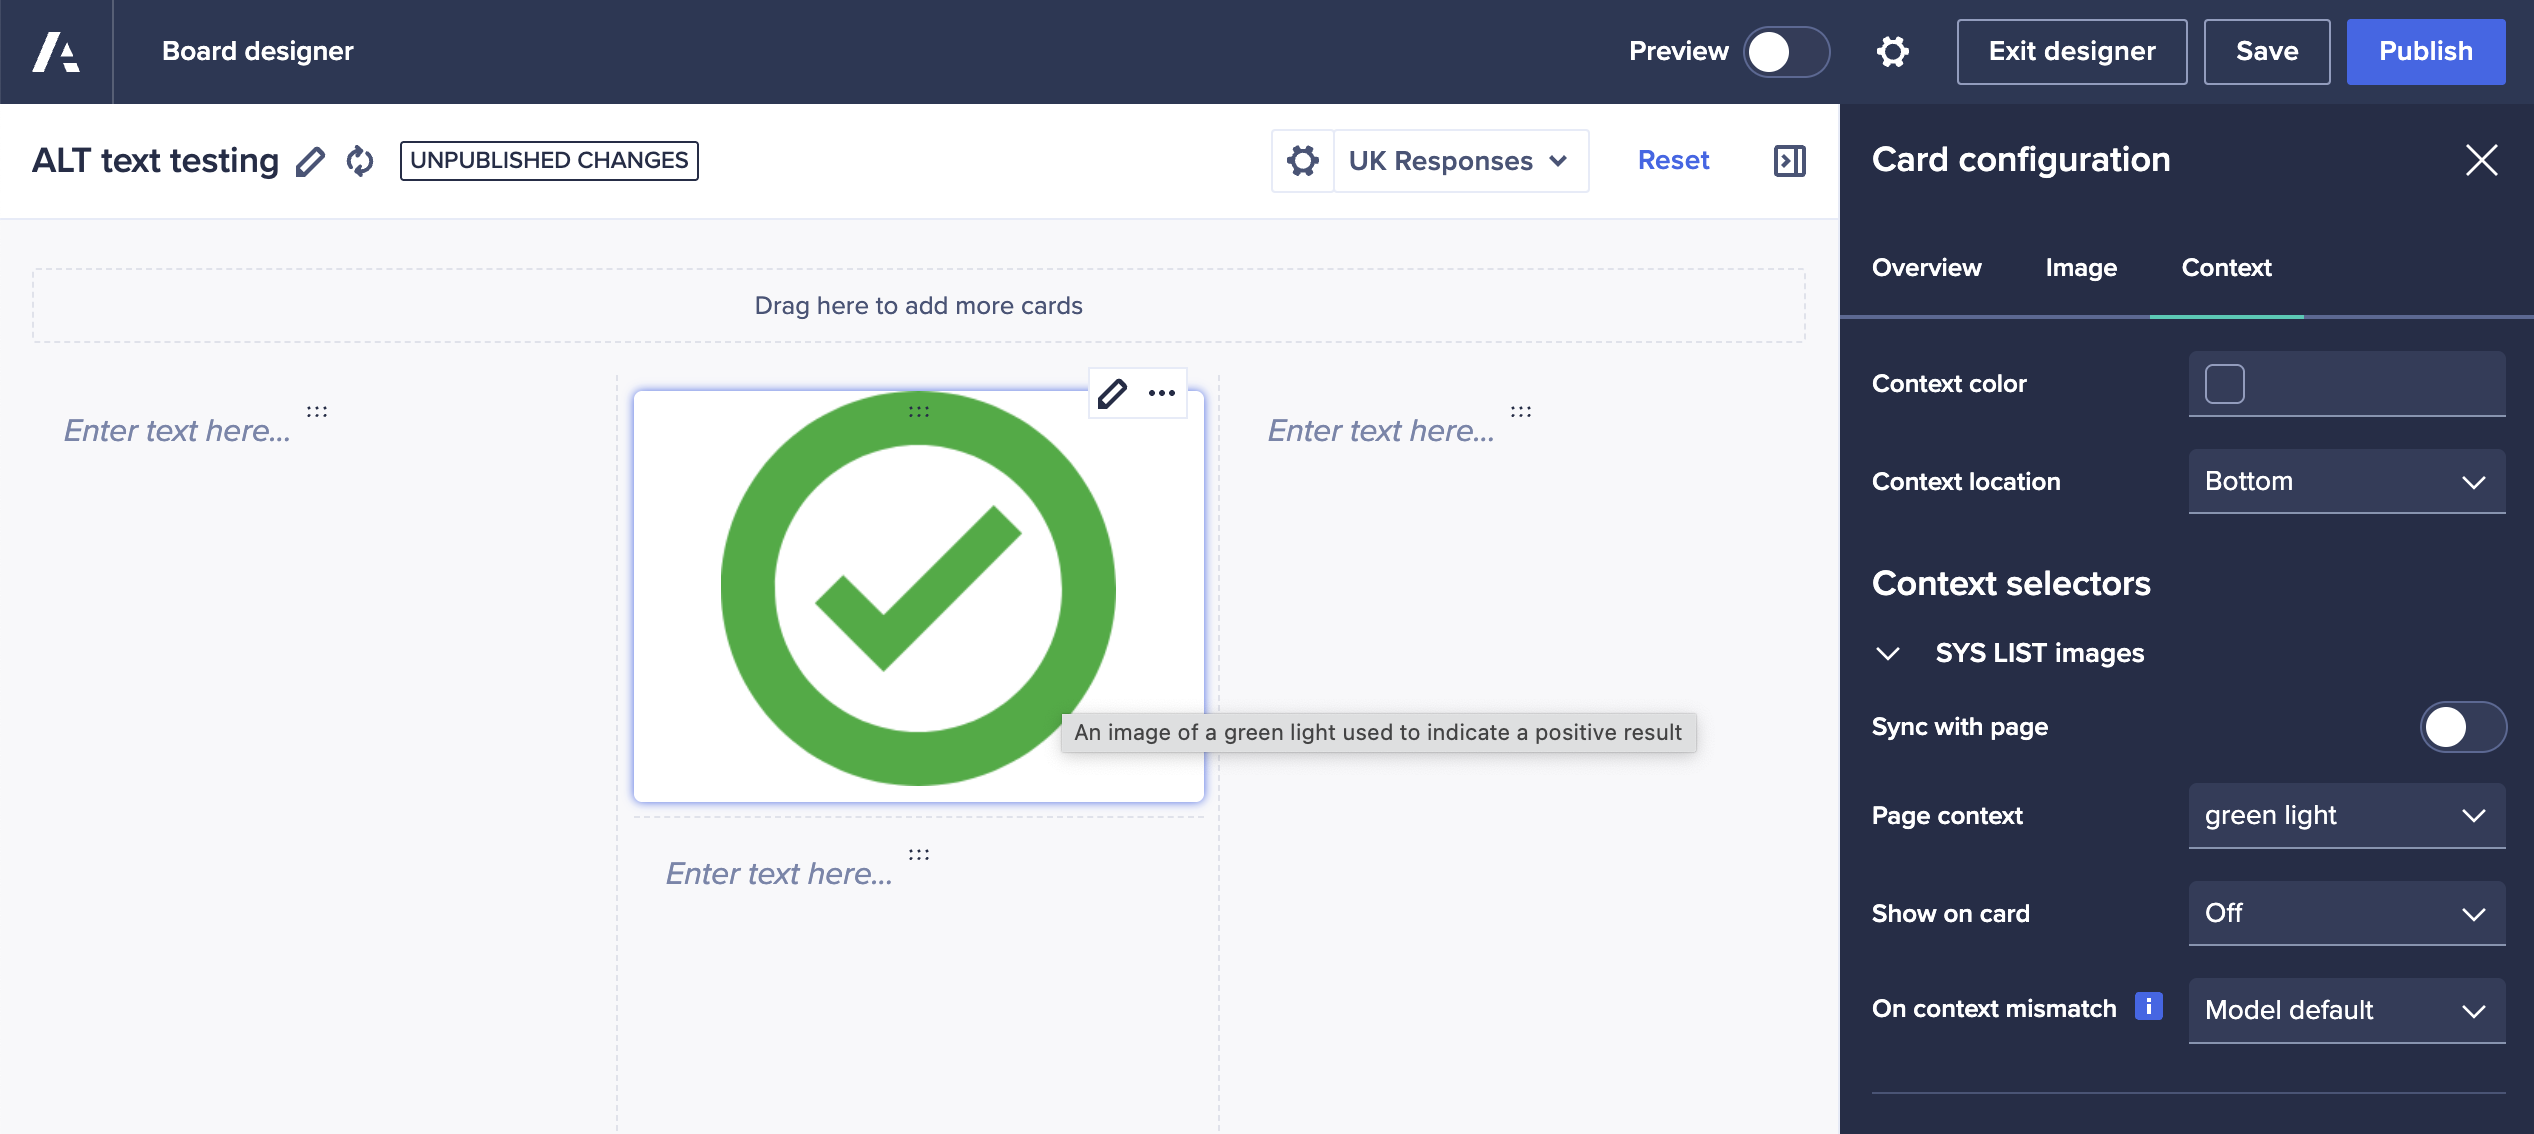Click the Publish button
This screenshot has height=1134, width=2534.
pyautogui.click(x=2425, y=52)
